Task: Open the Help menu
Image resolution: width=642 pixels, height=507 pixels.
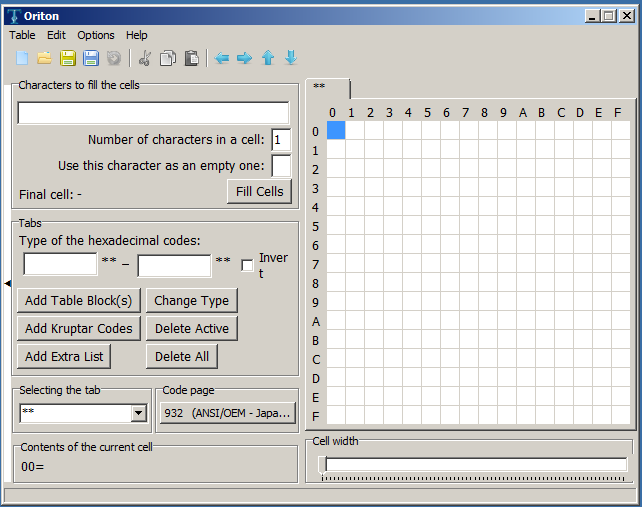Action: click(x=136, y=35)
